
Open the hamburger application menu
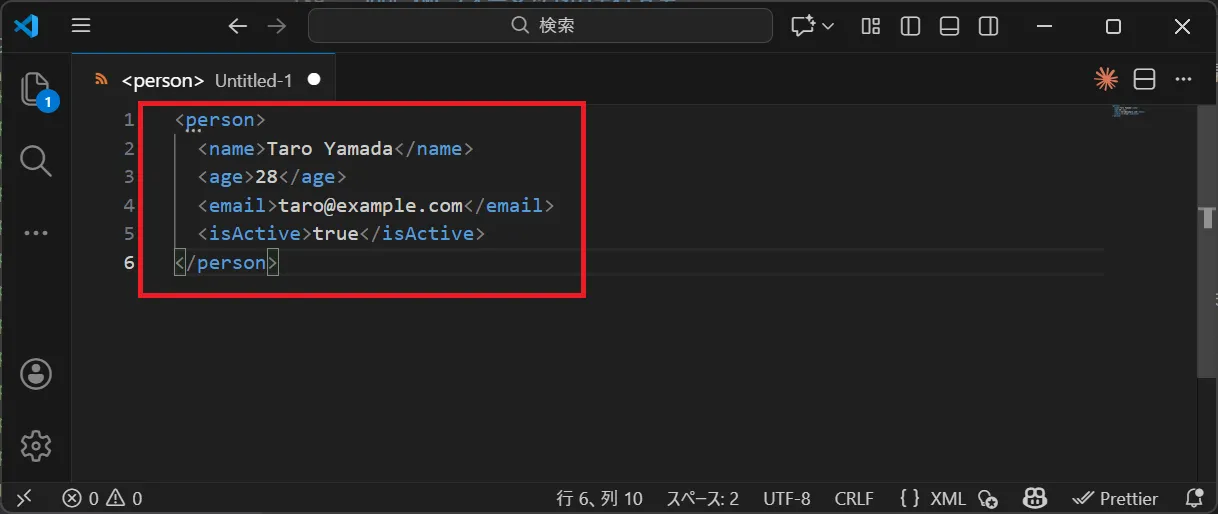(x=81, y=27)
